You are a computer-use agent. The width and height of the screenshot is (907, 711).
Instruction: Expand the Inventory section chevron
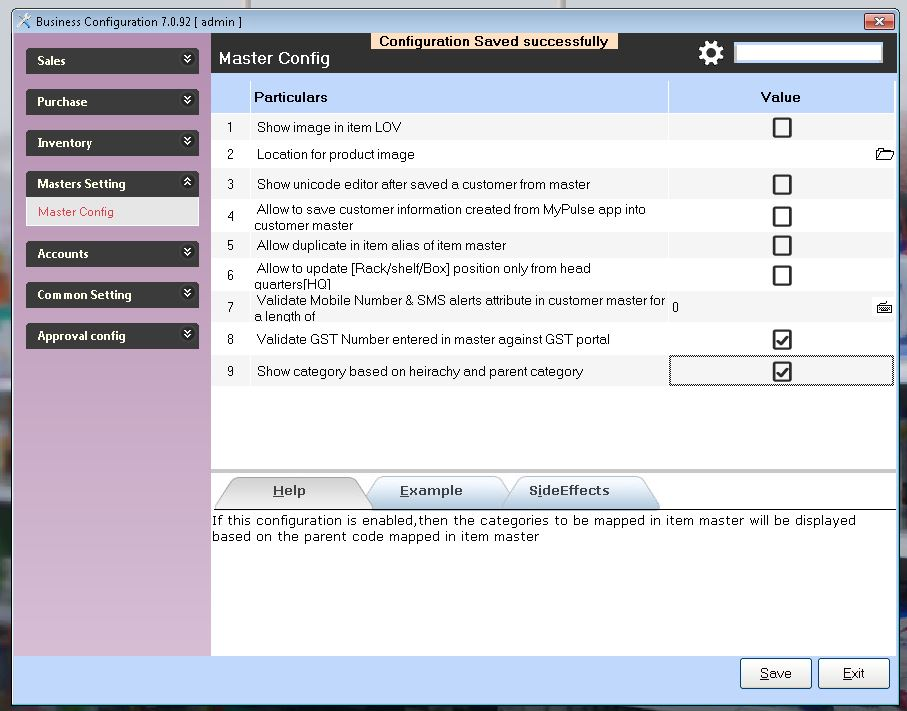pyautogui.click(x=187, y=141)
